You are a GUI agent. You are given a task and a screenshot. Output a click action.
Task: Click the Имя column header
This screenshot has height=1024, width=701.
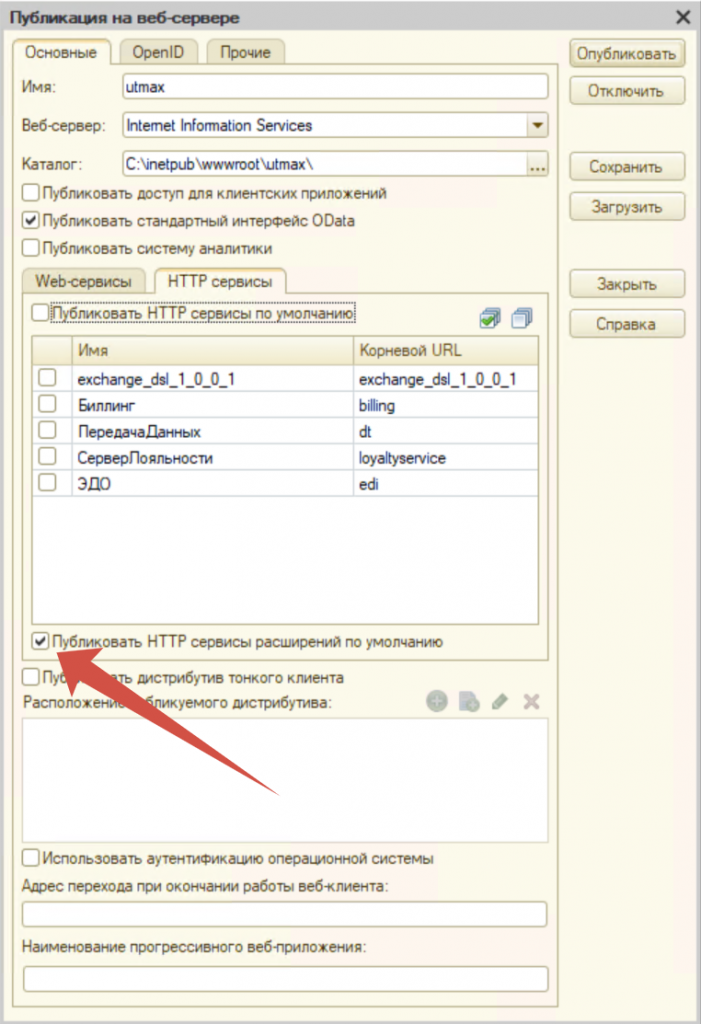tap(212, 351)
